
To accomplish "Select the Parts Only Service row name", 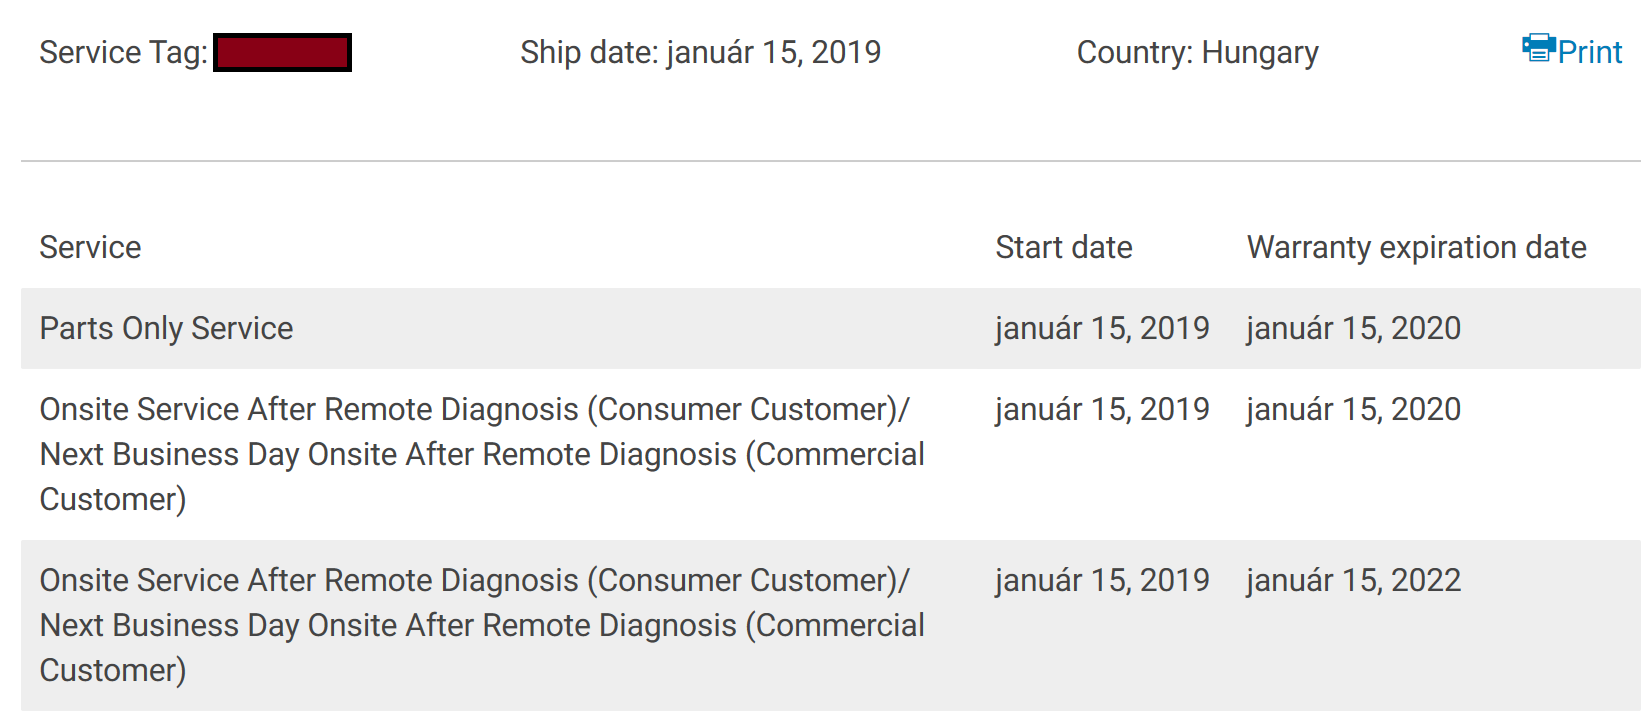I will [x=166, y=328].
